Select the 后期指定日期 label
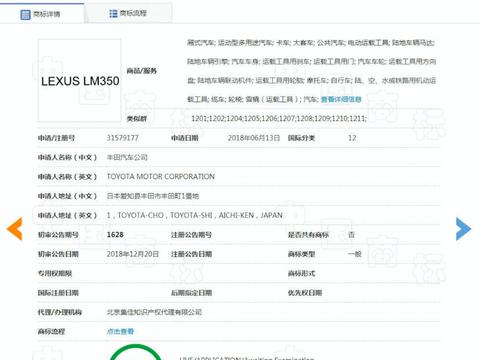Image resolution: width=480 pixels, height=360 pixels. pos(191,293)
